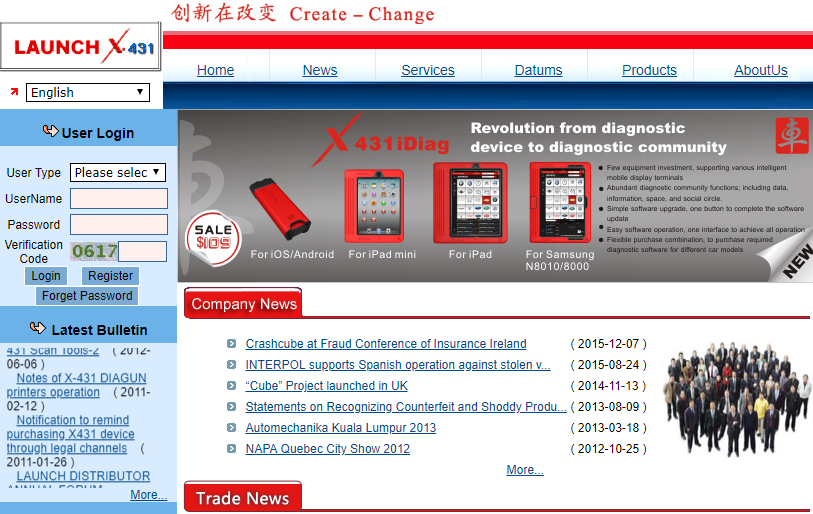
Task: Click the date text ( 2013-08-09 )
Action: click(608, 407)
